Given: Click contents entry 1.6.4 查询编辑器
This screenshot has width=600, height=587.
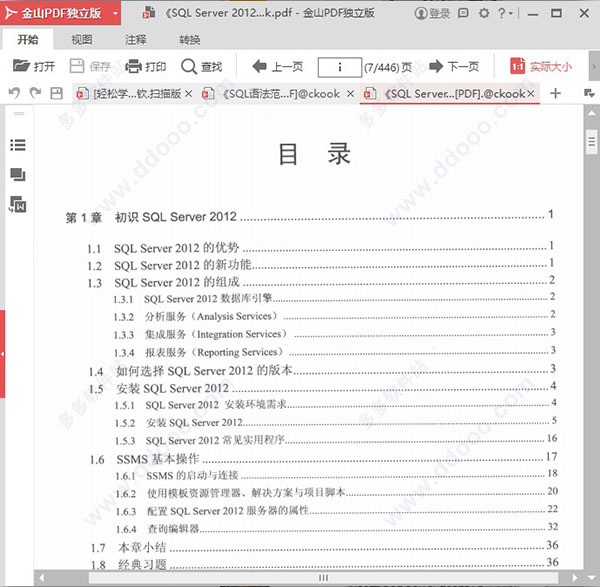Looking at the screenshot, I should [337, 528].
